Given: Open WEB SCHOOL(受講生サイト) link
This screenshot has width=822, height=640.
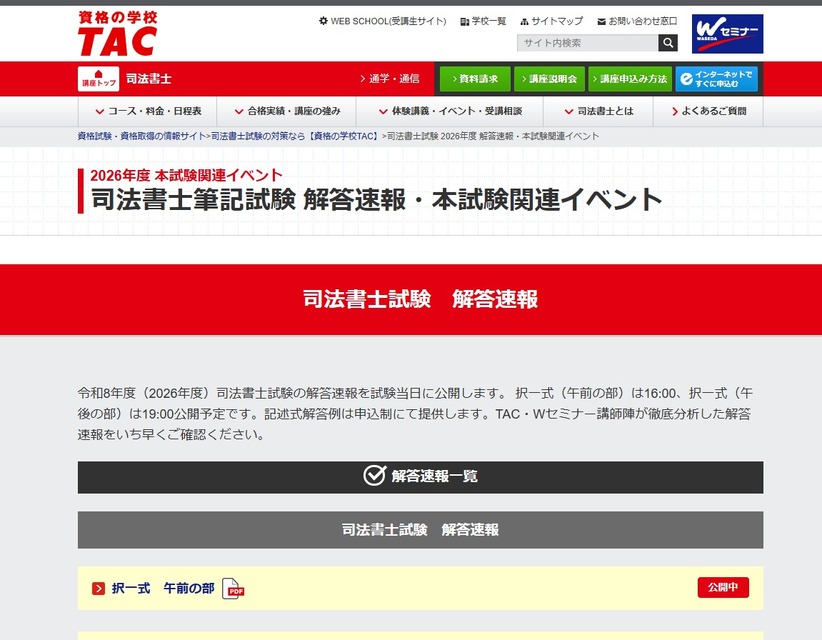Looking at the screenshot, I should tap(388, 21).
